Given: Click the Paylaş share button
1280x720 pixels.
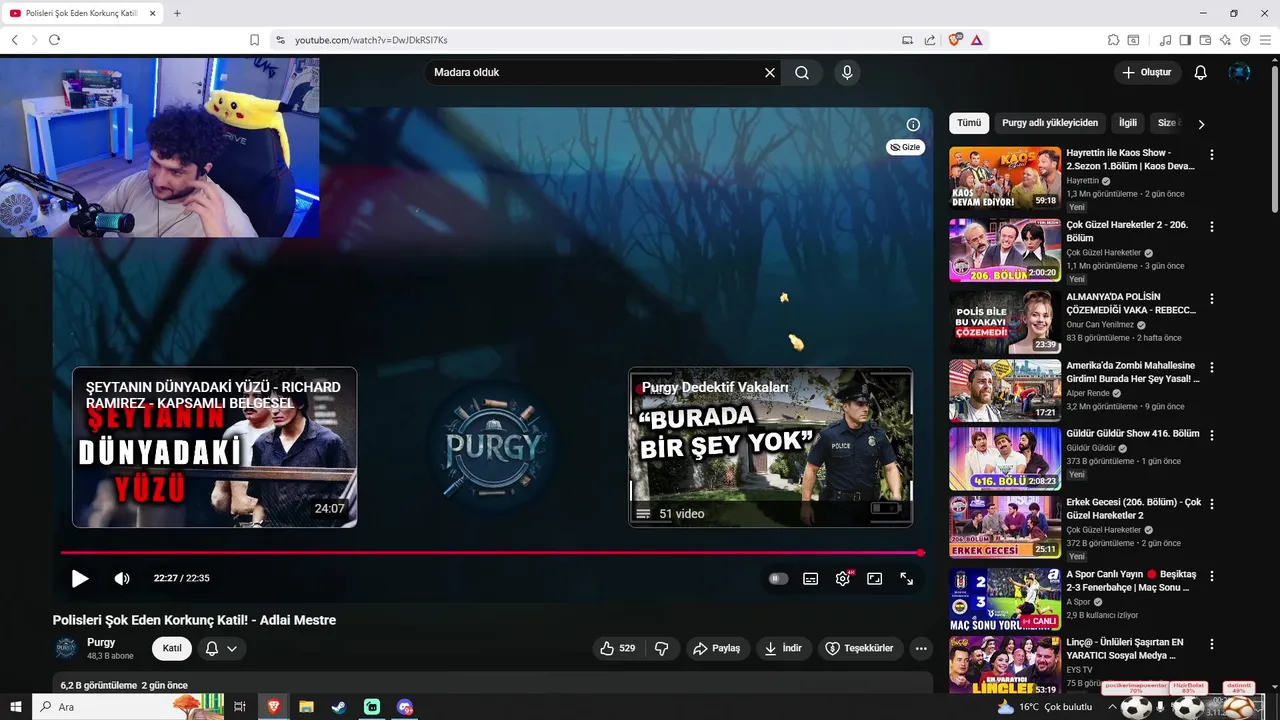Looking at the screenshot, I should (x=717, y=648).
